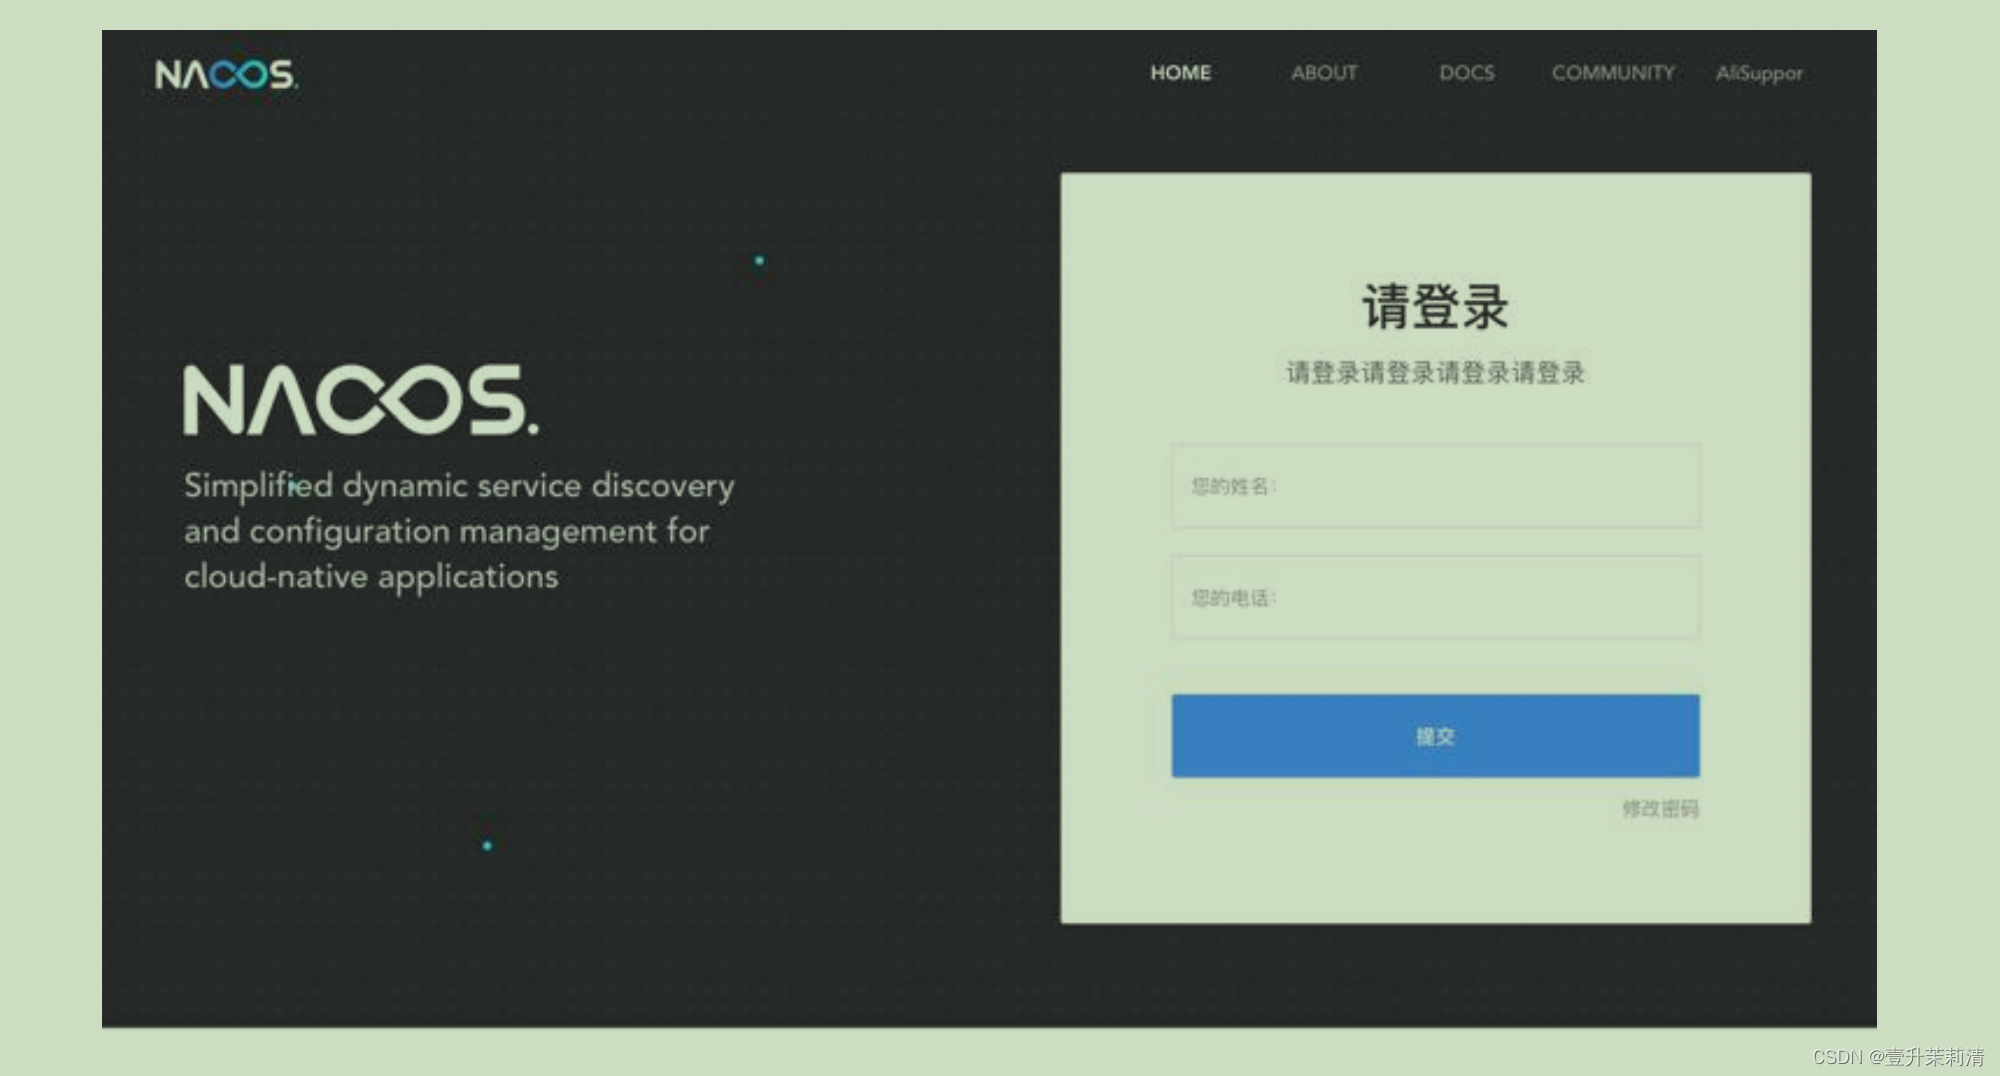Image resolution: width=2000 pixels, height=1076 pixels.
Task: Open the HOME menu item
Action: 1180,73
